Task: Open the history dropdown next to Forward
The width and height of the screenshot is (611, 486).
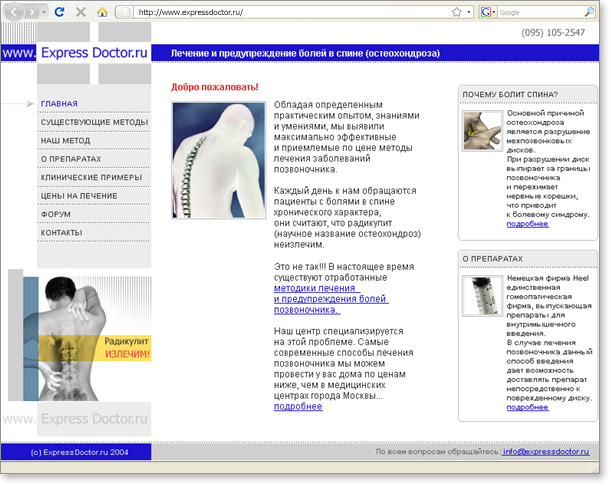Action: click(44, 12)
